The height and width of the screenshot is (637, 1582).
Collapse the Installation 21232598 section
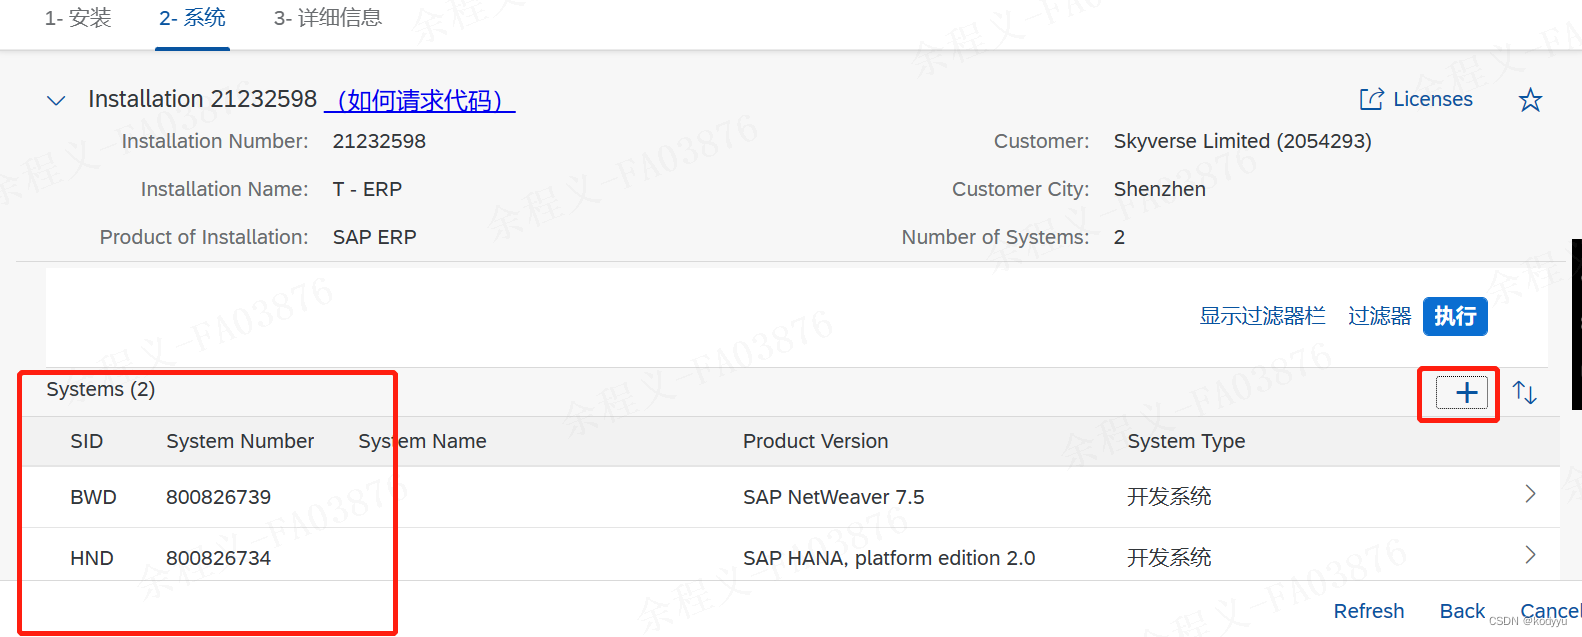pyautogui.click(x=56, y=99)
